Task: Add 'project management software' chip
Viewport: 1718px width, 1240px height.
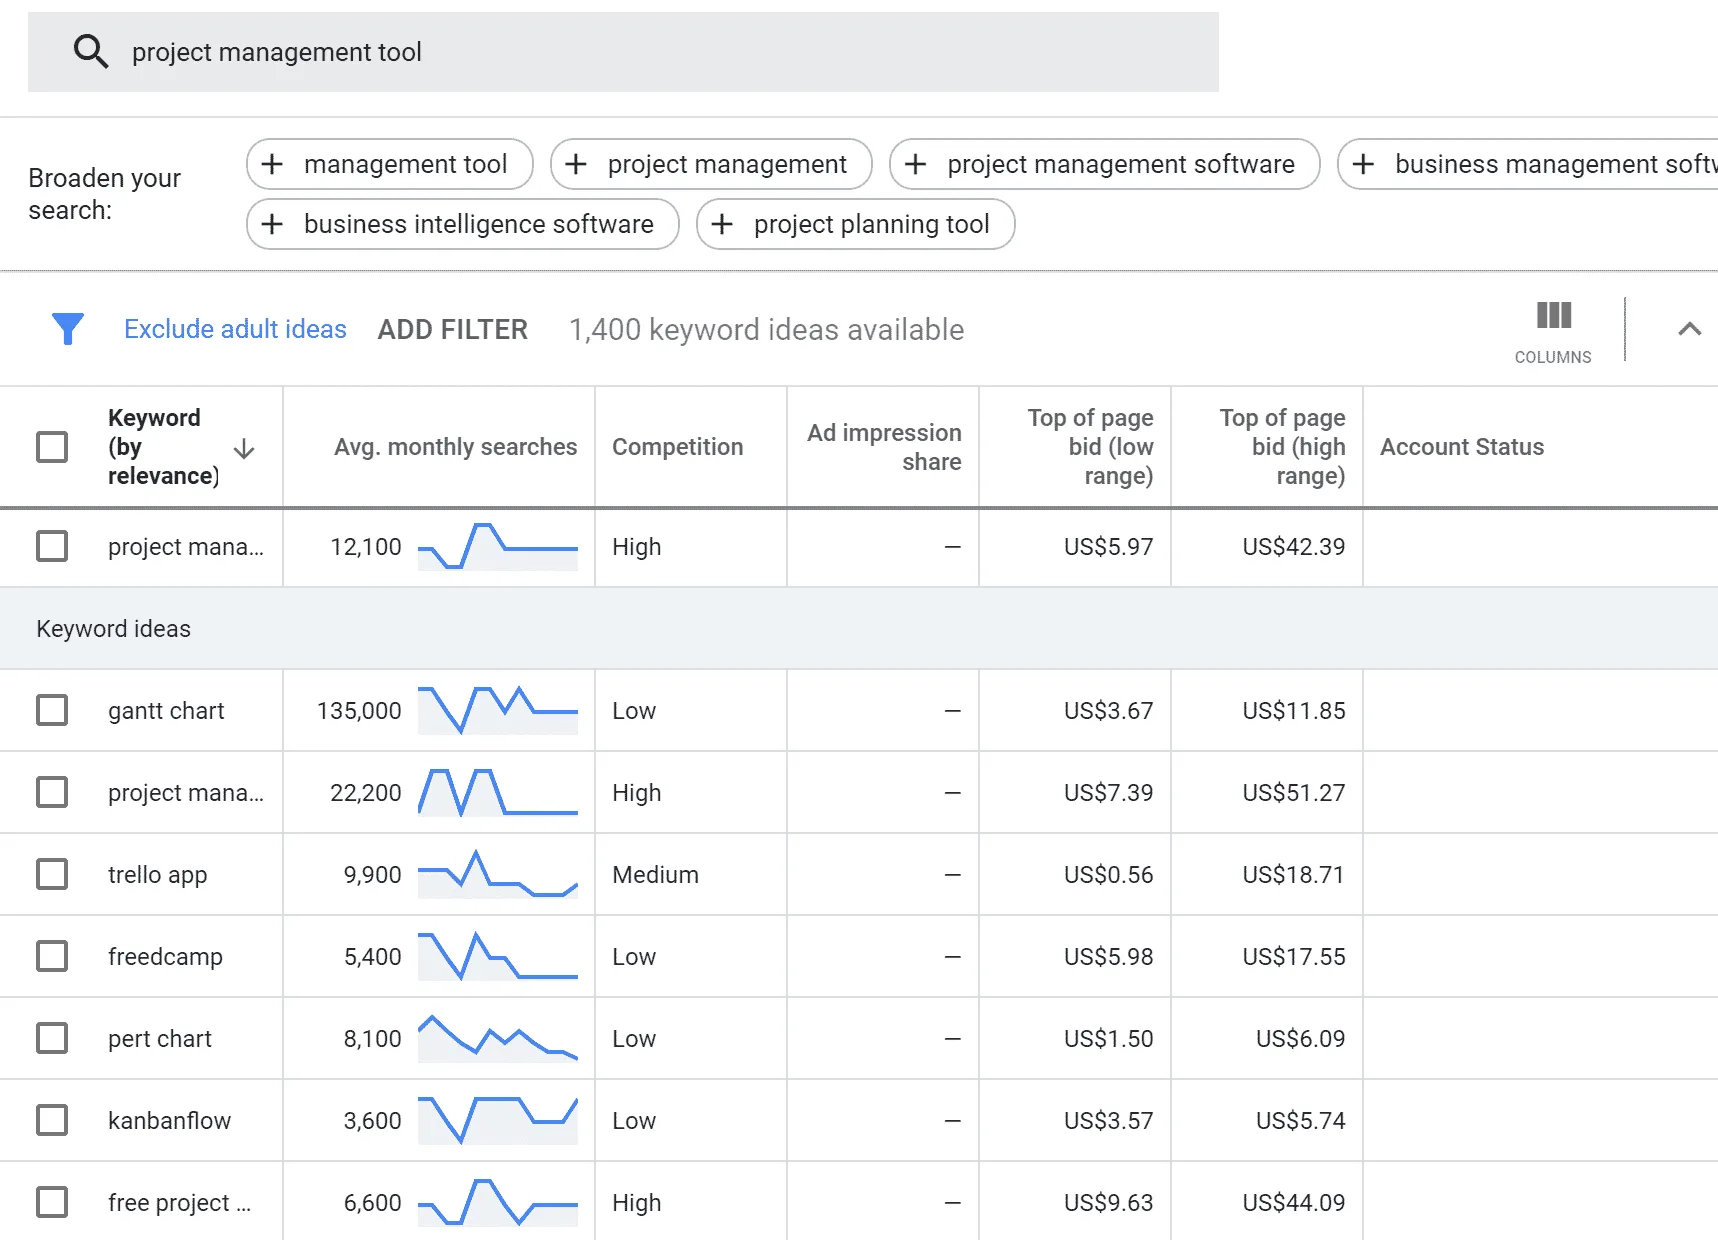Action: (1105, 164)
